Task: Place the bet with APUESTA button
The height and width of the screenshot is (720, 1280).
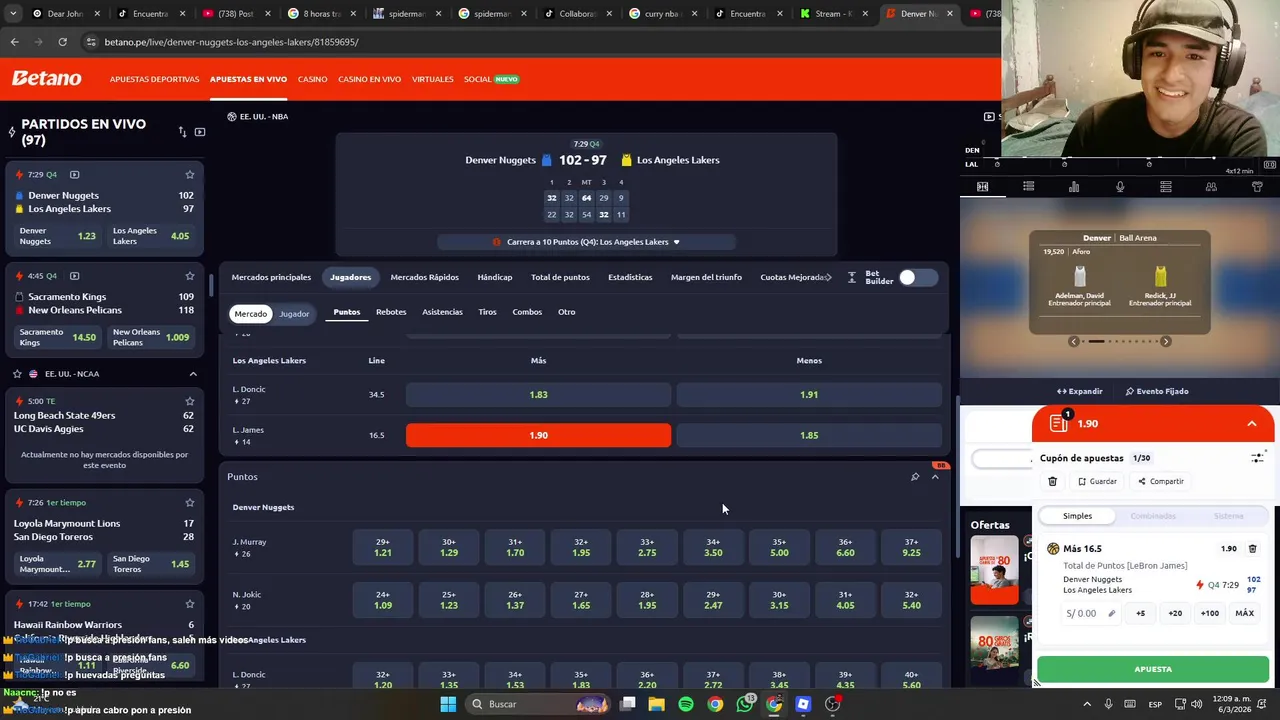Action: 1153,669
